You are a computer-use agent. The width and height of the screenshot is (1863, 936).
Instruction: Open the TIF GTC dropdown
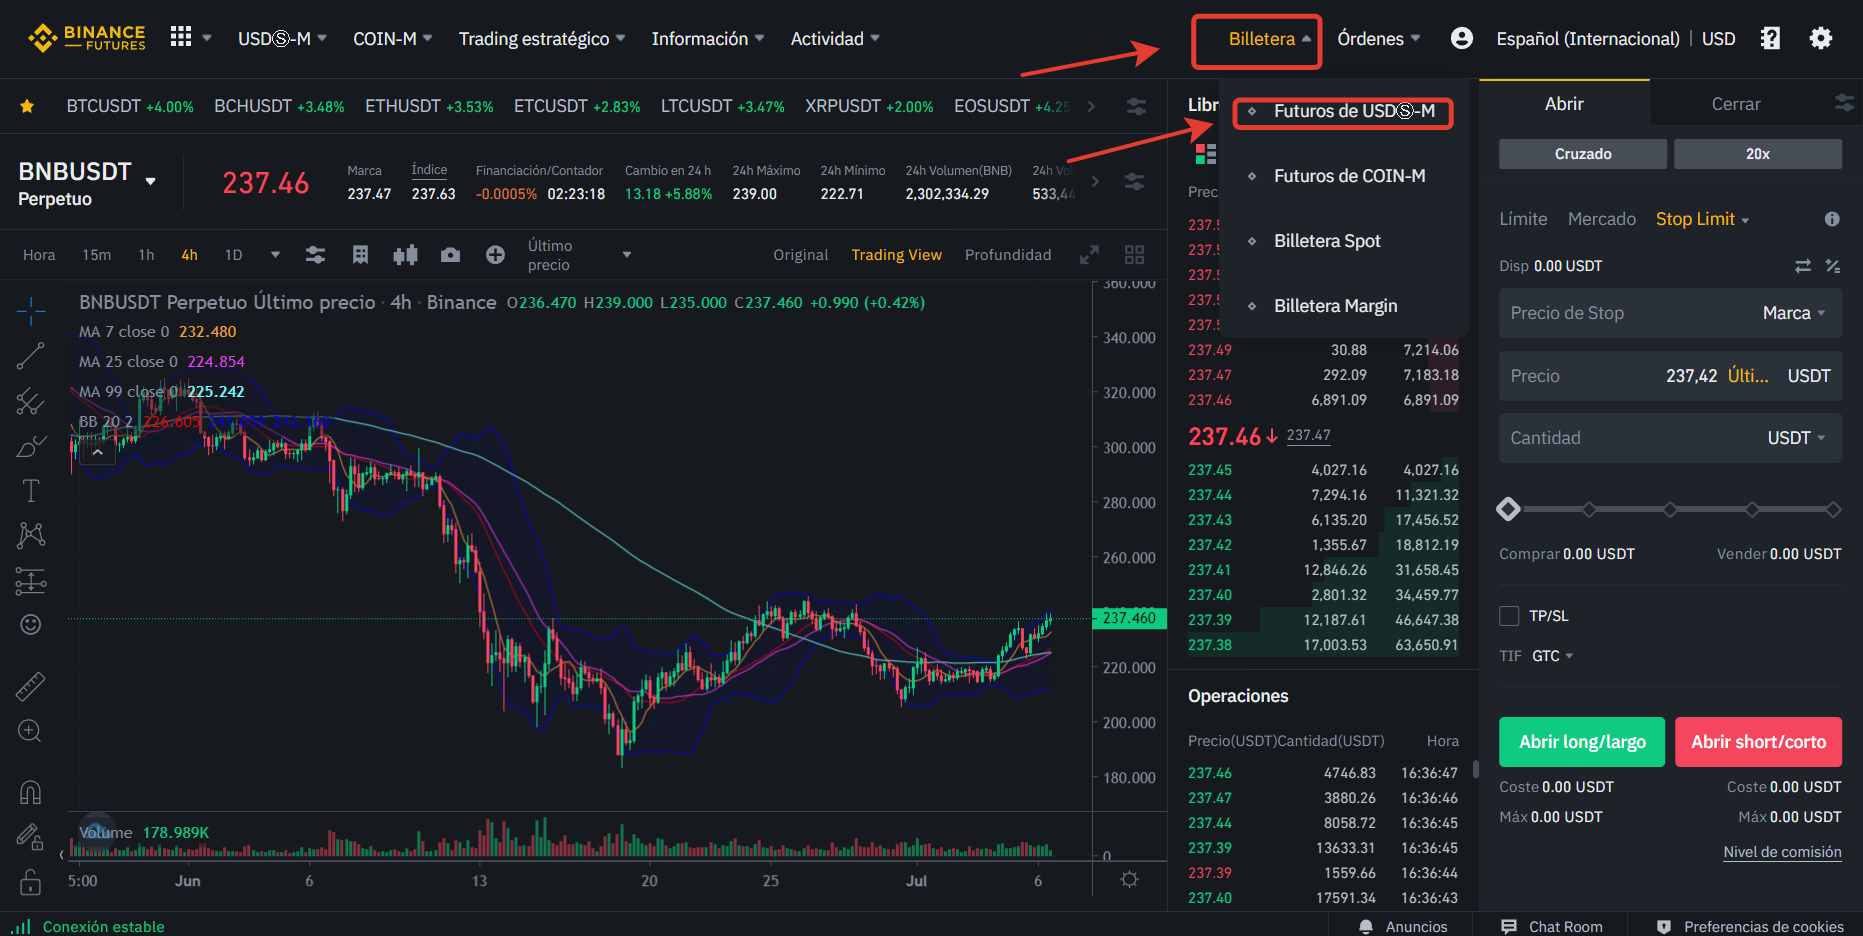(x=1552, y=656)
